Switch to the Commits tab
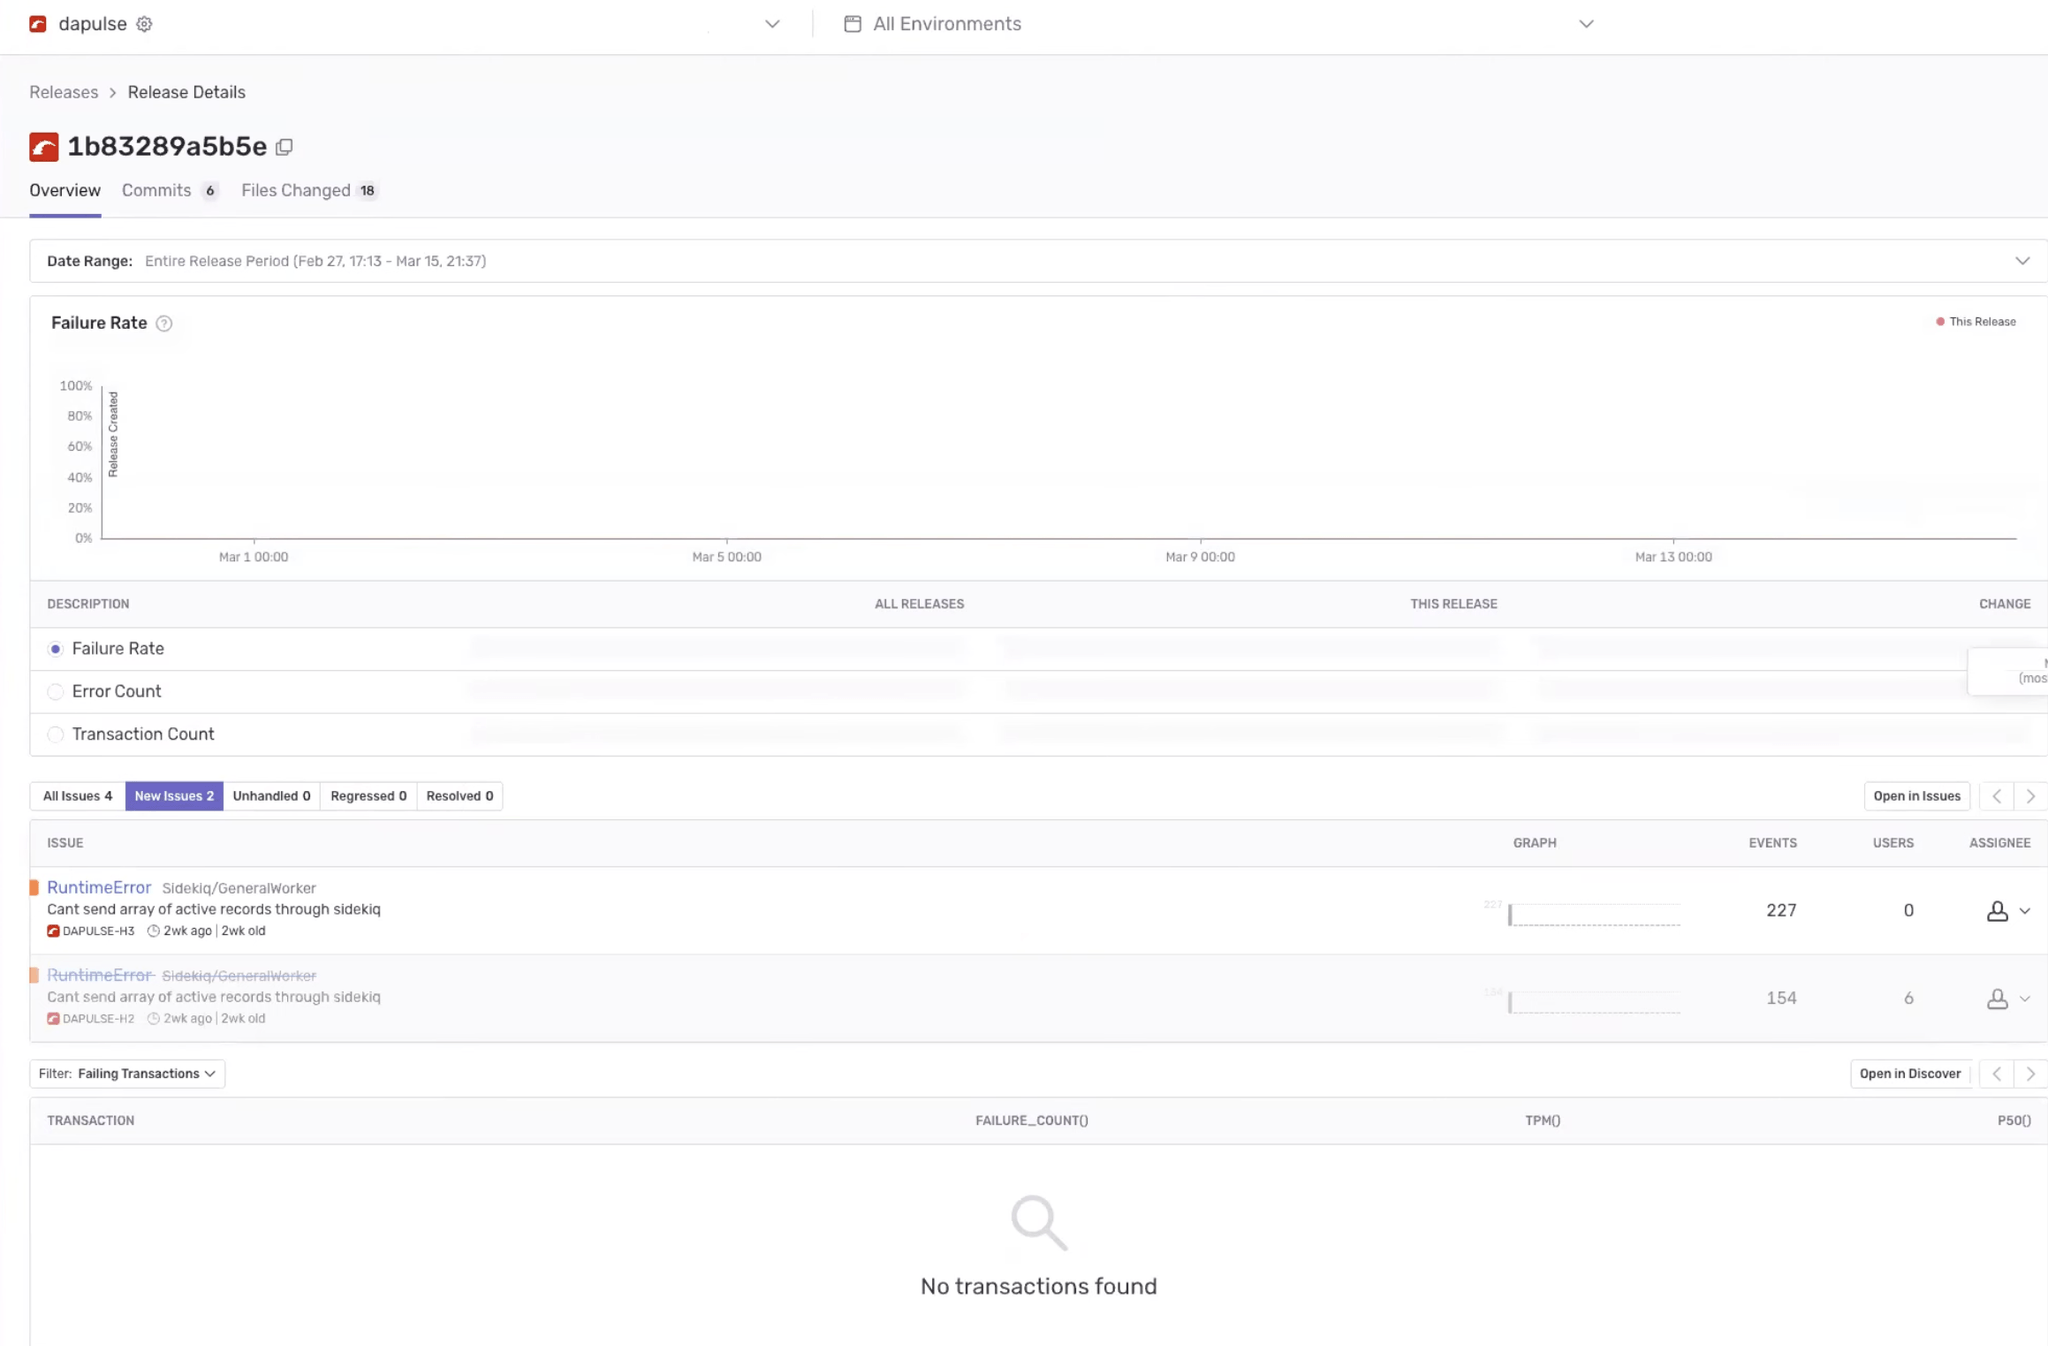This screenshot has height=1346, width=2048. coord(157,190)
